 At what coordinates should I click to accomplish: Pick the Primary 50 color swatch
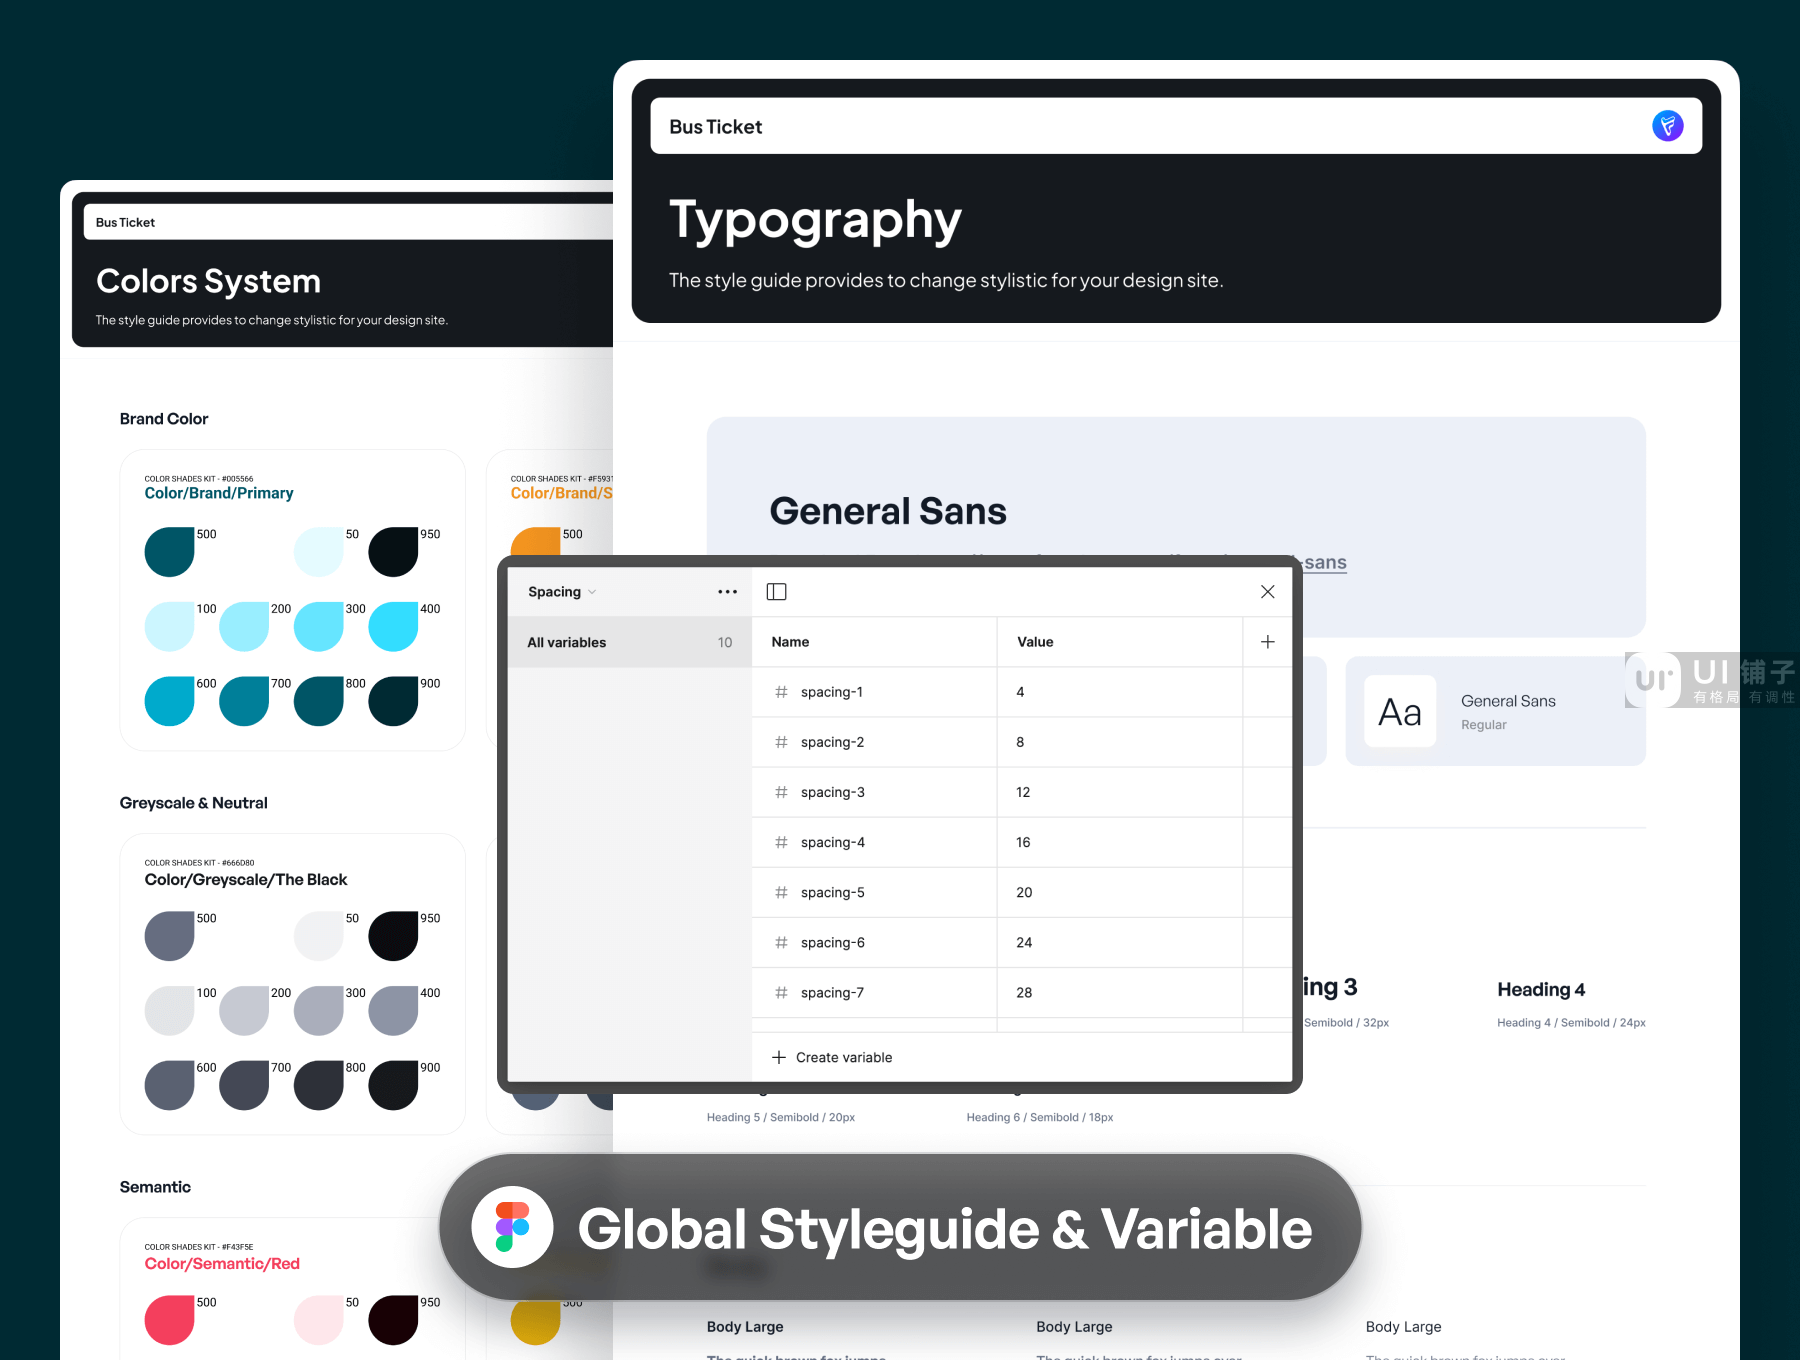[x=319, y=552]
